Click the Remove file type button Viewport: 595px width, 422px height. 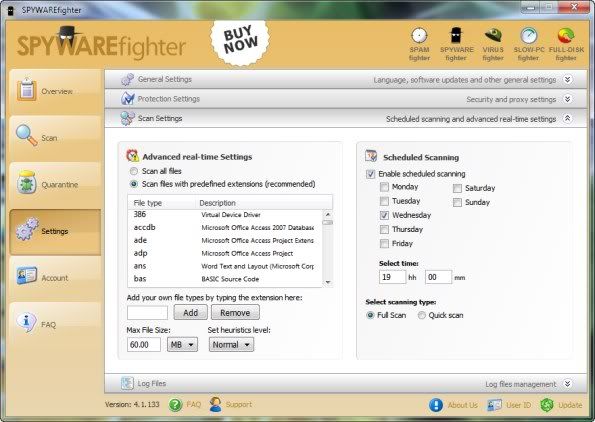pos(235,313)
